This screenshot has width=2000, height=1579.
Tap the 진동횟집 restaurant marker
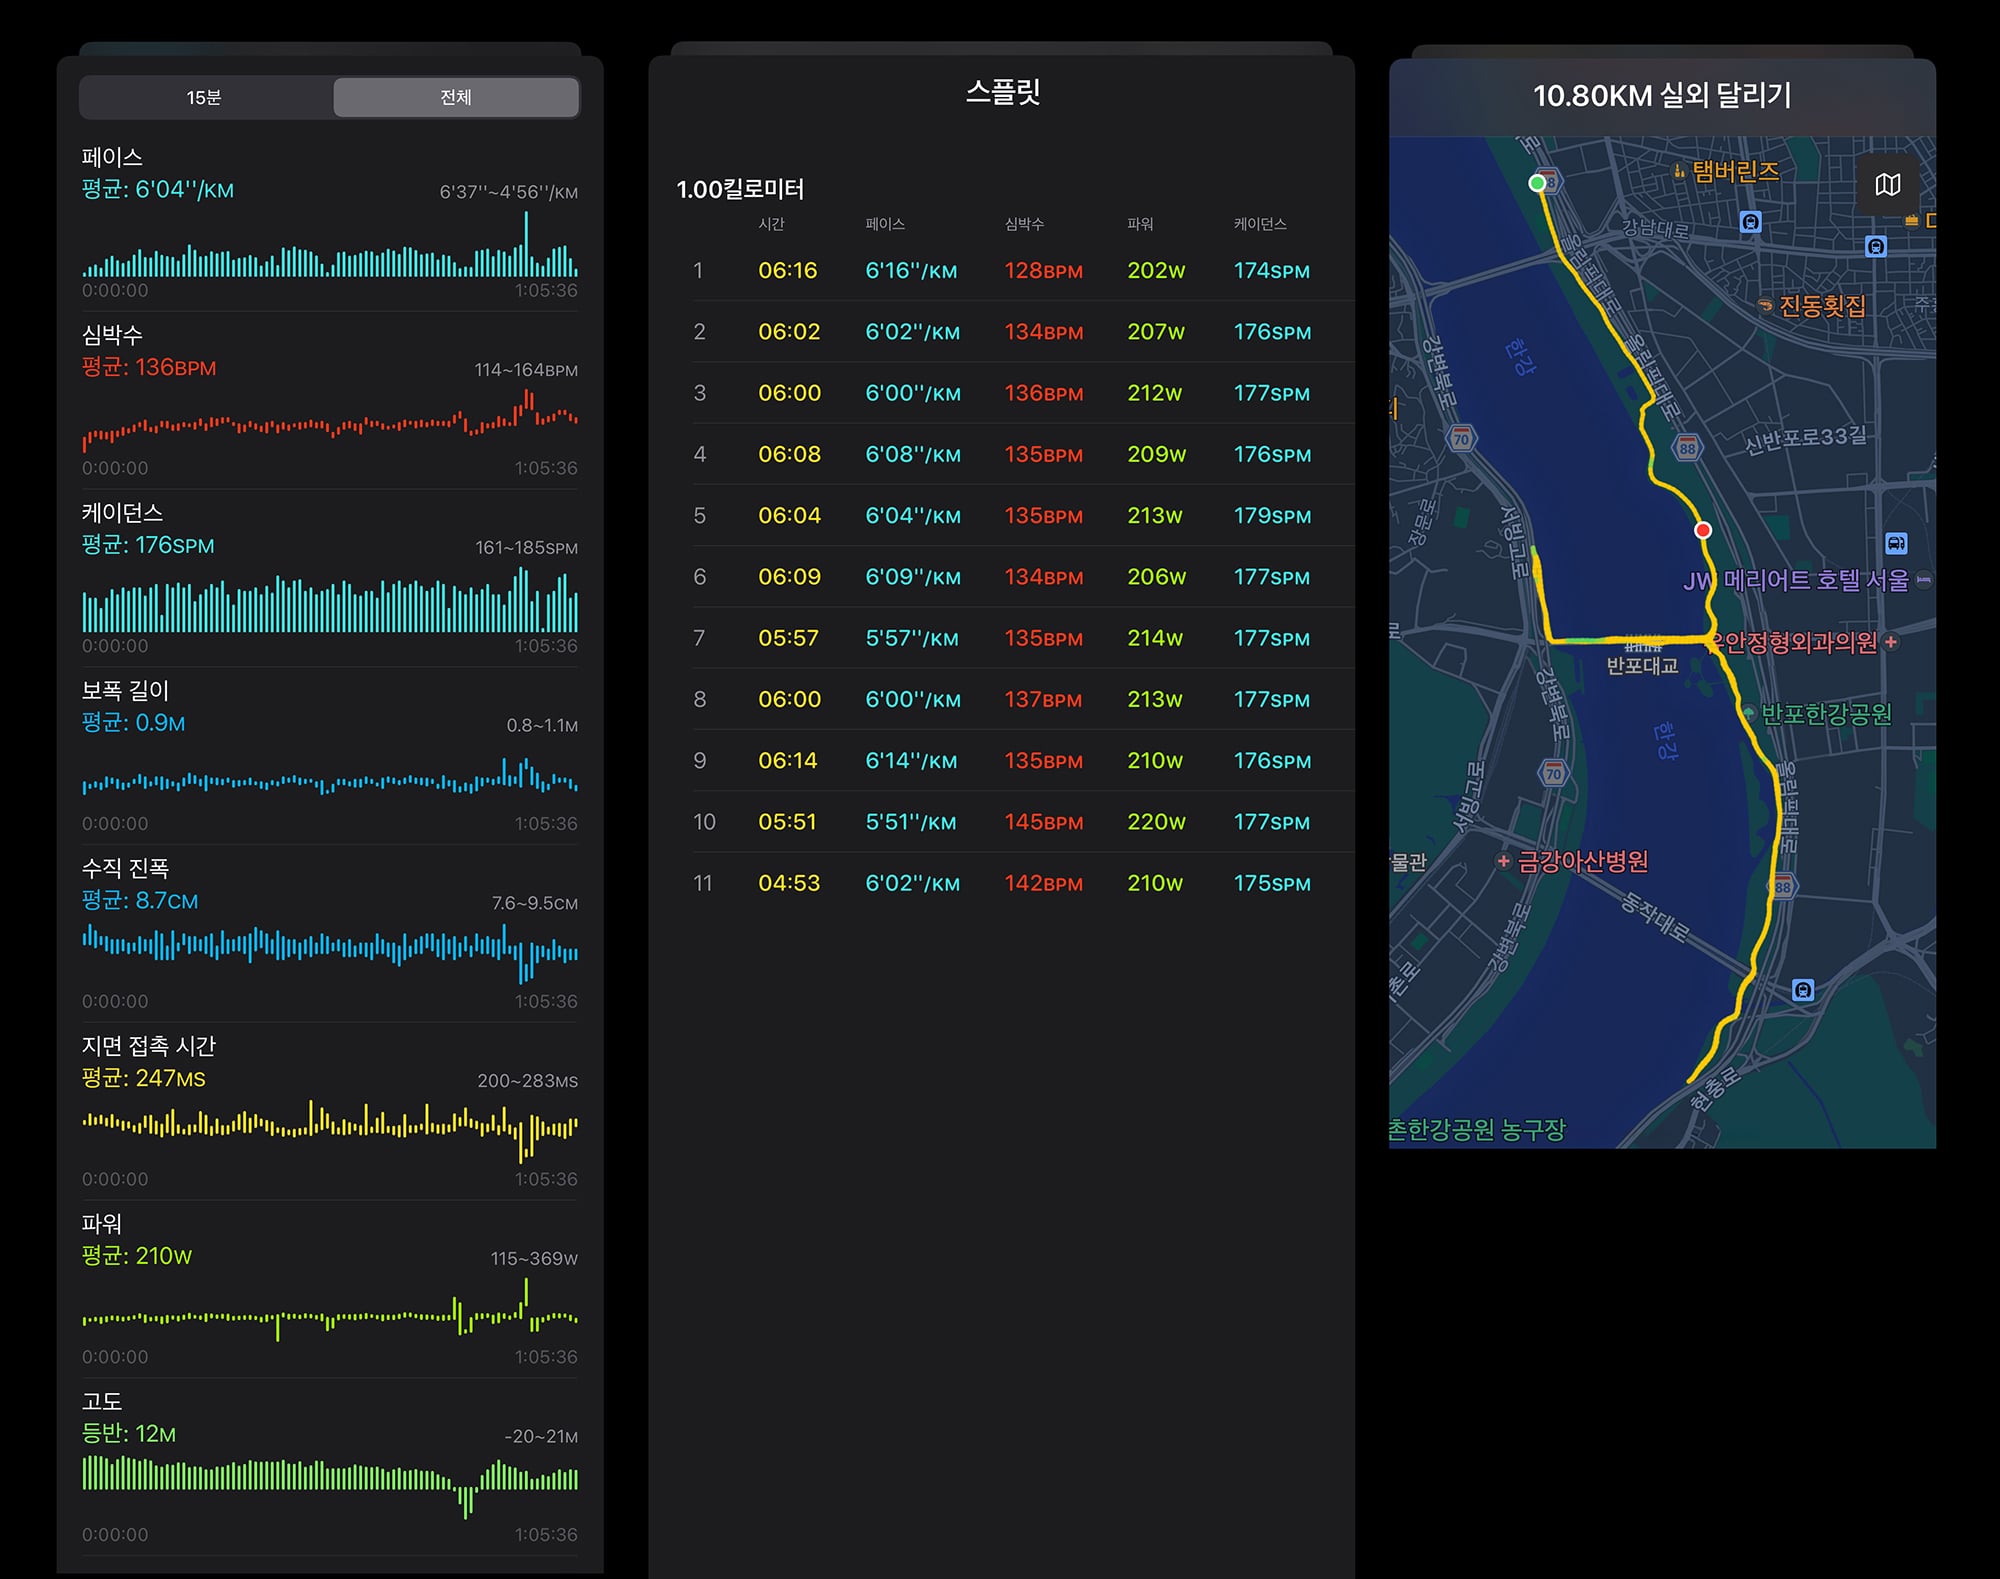pos(1765,305)
